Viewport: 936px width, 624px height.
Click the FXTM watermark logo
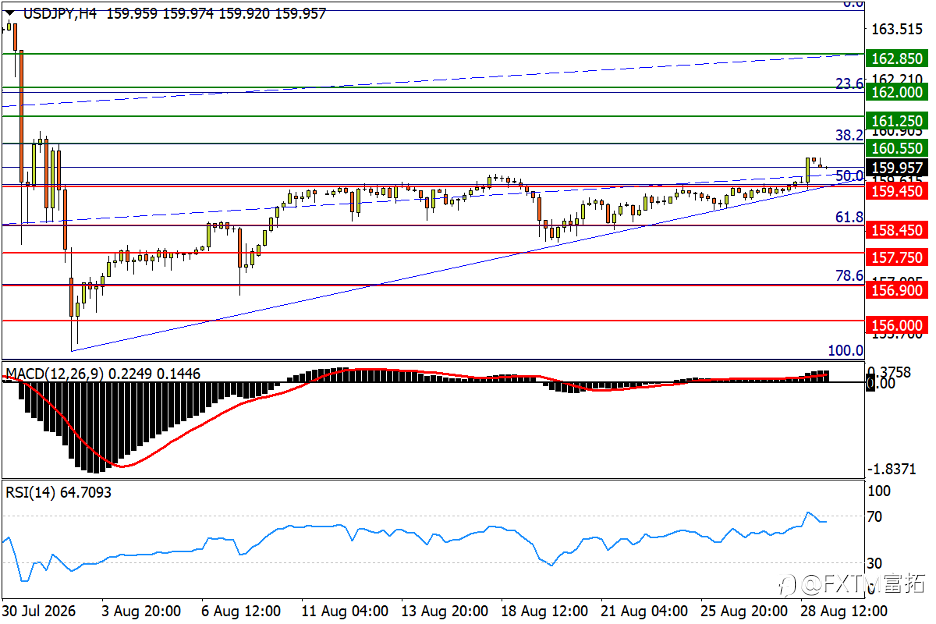click(852, 583)
